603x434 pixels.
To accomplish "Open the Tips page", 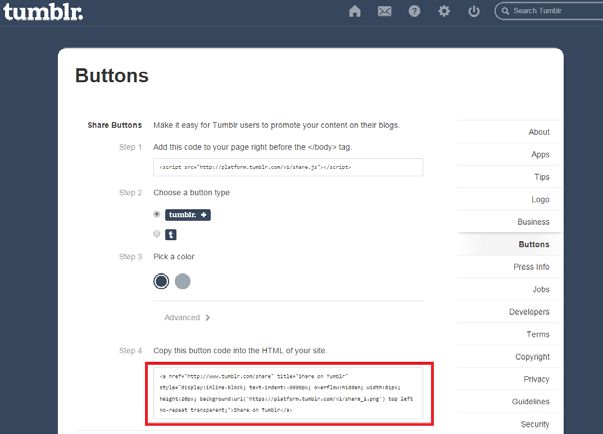I will pyautogui.click(x=542, y=177).
